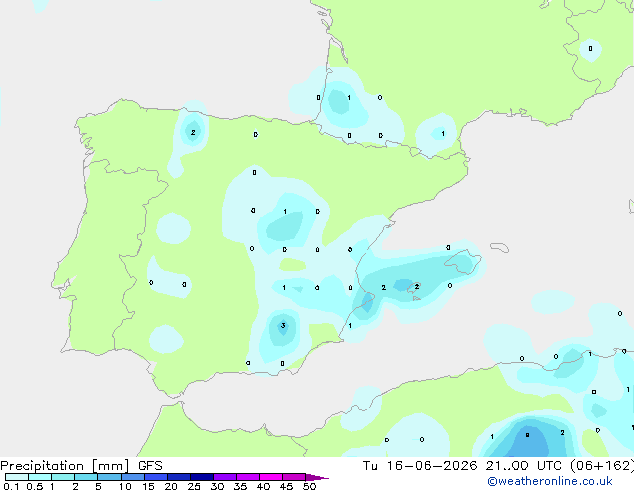Click the dark blue precipitation maximum over Algeria

pyautogui.click(x=528, y=439)
